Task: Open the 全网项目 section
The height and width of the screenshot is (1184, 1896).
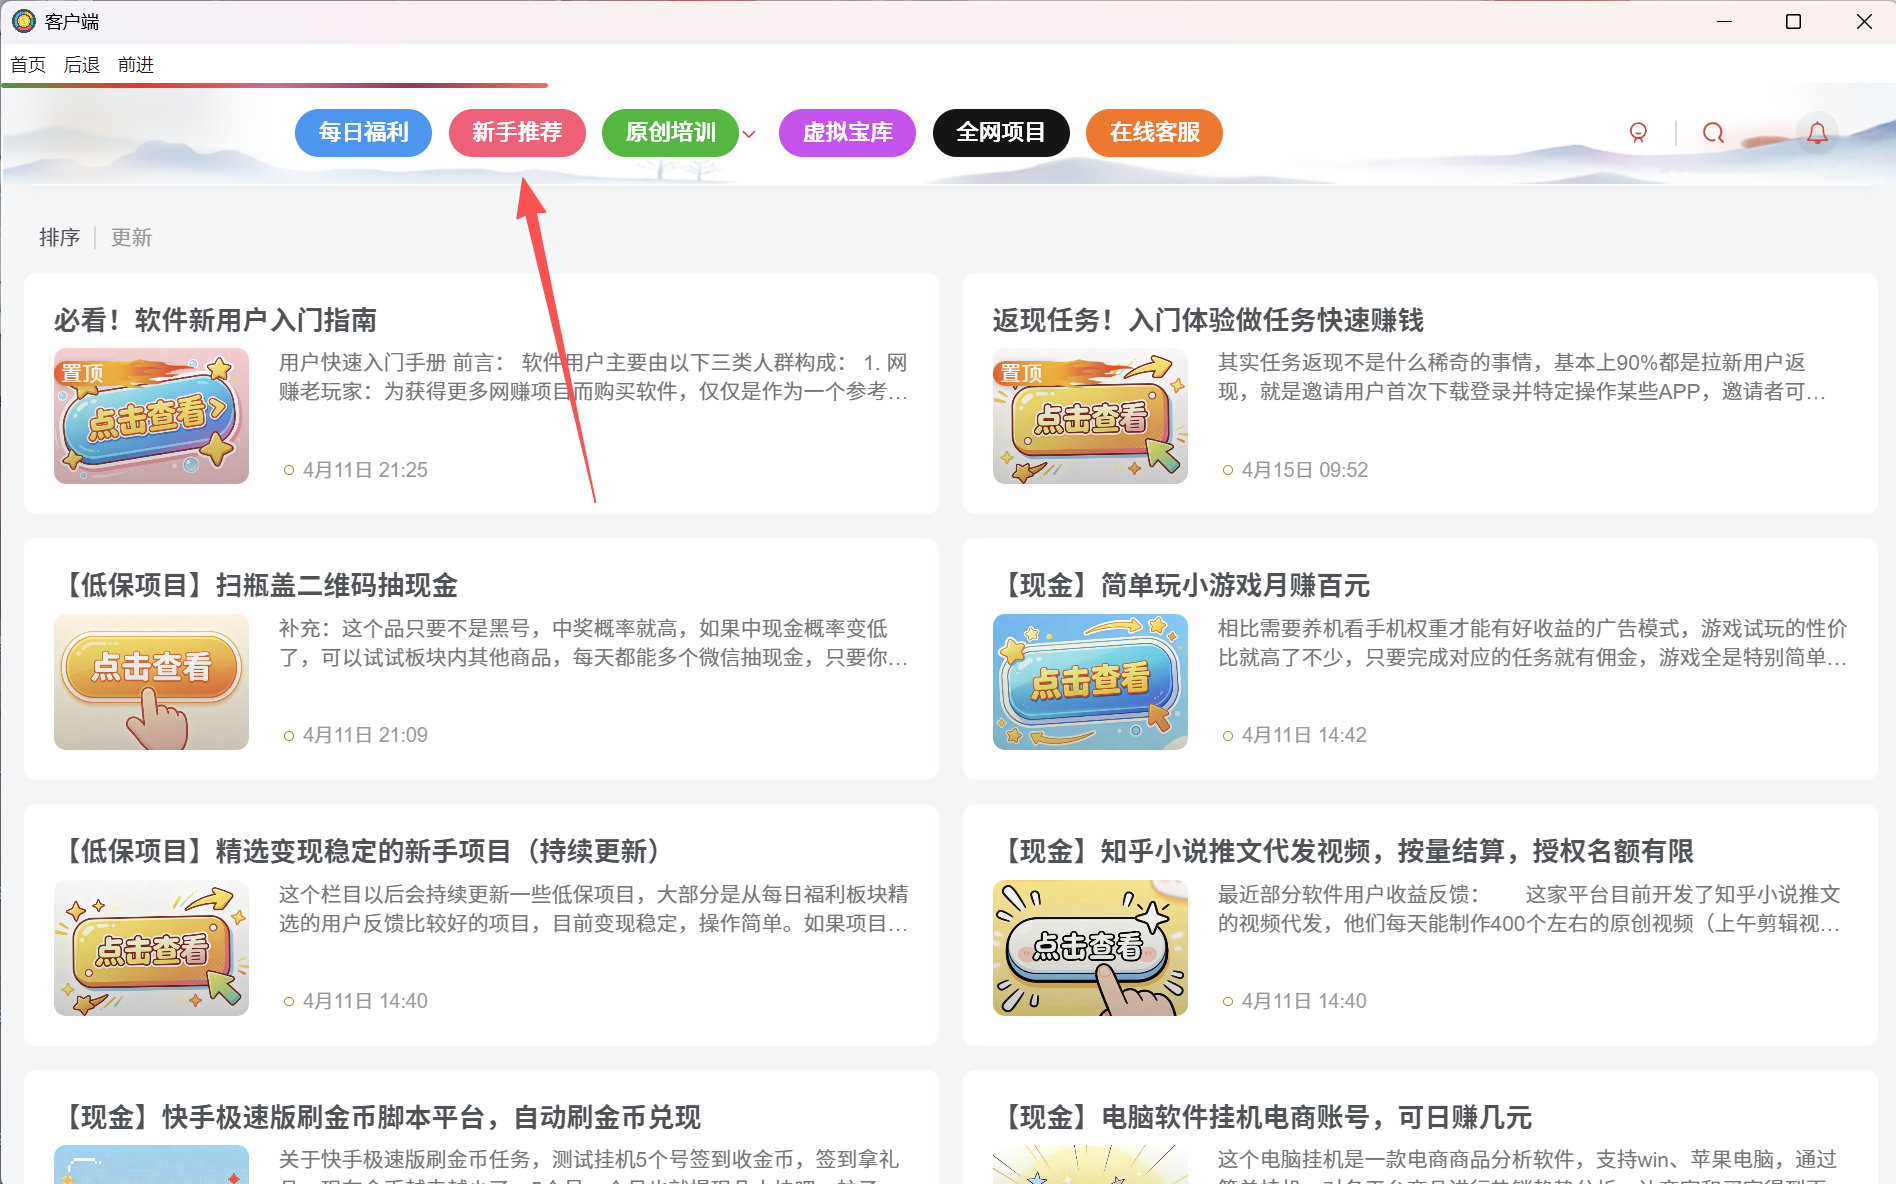Action: [1001, 133]
